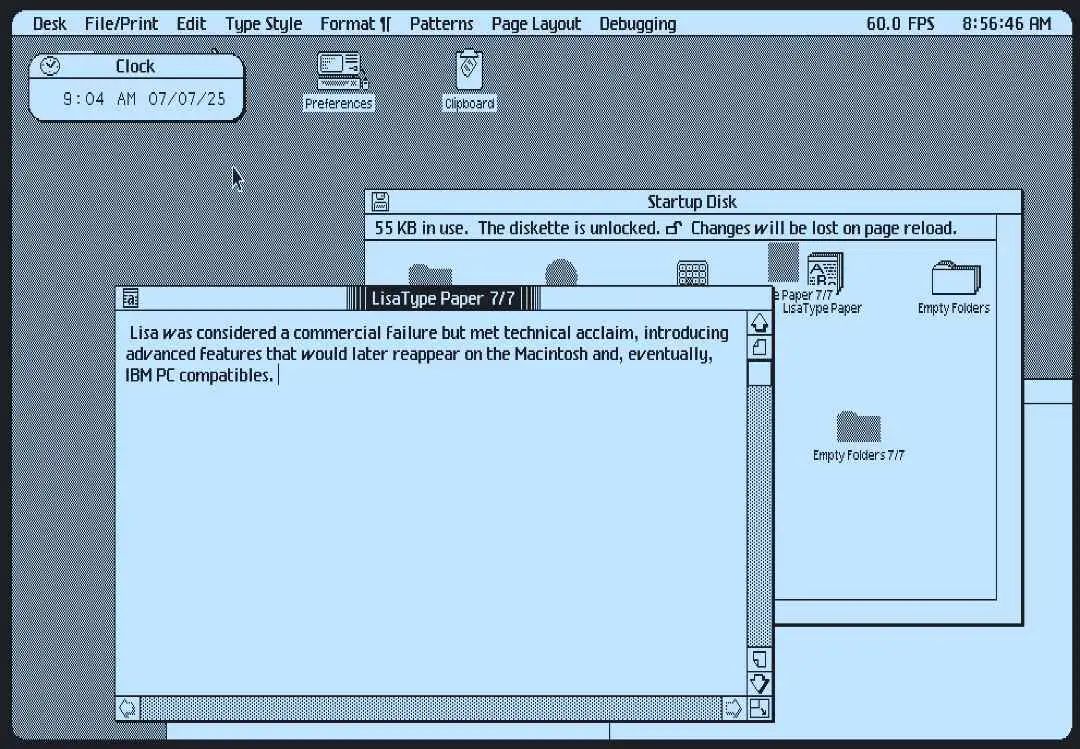The height and width of the screenshot is (749, 1080).
Task: Select the LisaType Paper stationery icon
Action: click(824, 274)
